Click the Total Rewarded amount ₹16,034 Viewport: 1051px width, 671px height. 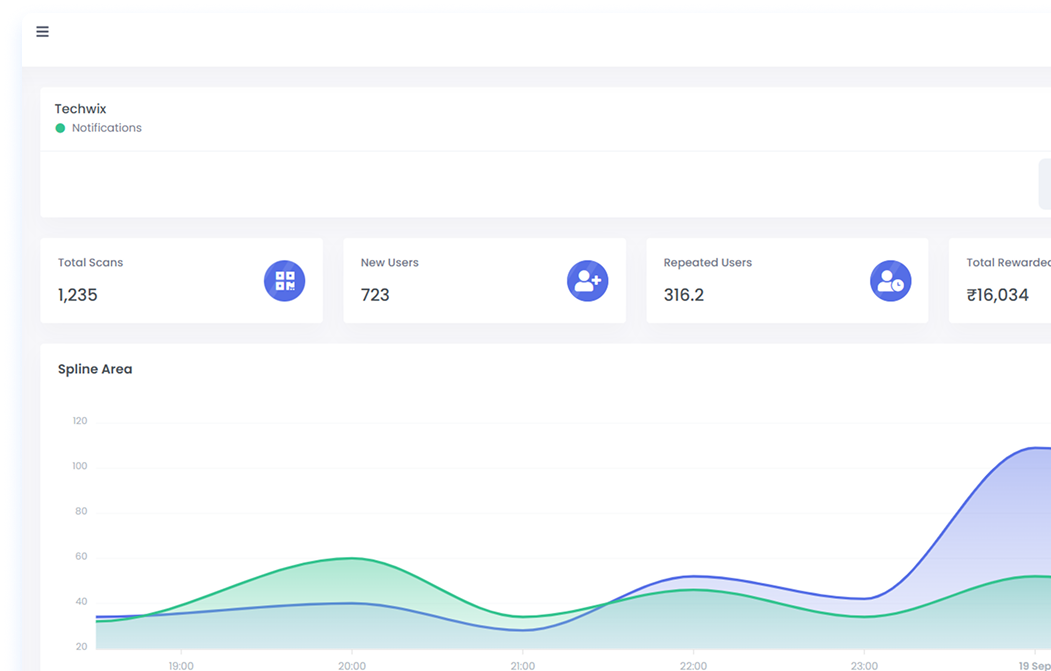[997, 295]
